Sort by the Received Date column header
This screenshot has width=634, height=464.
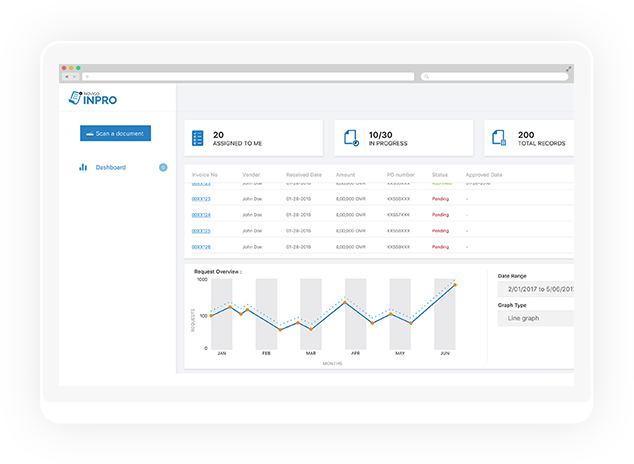point(304,175)
